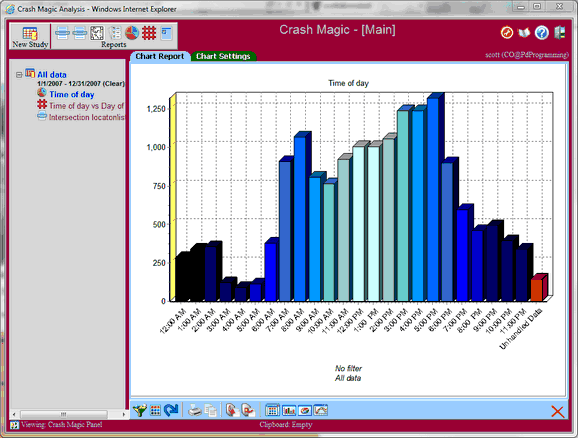
Task: Open the colored grid tool in bottom toolbar
Action: click(156, 410)
